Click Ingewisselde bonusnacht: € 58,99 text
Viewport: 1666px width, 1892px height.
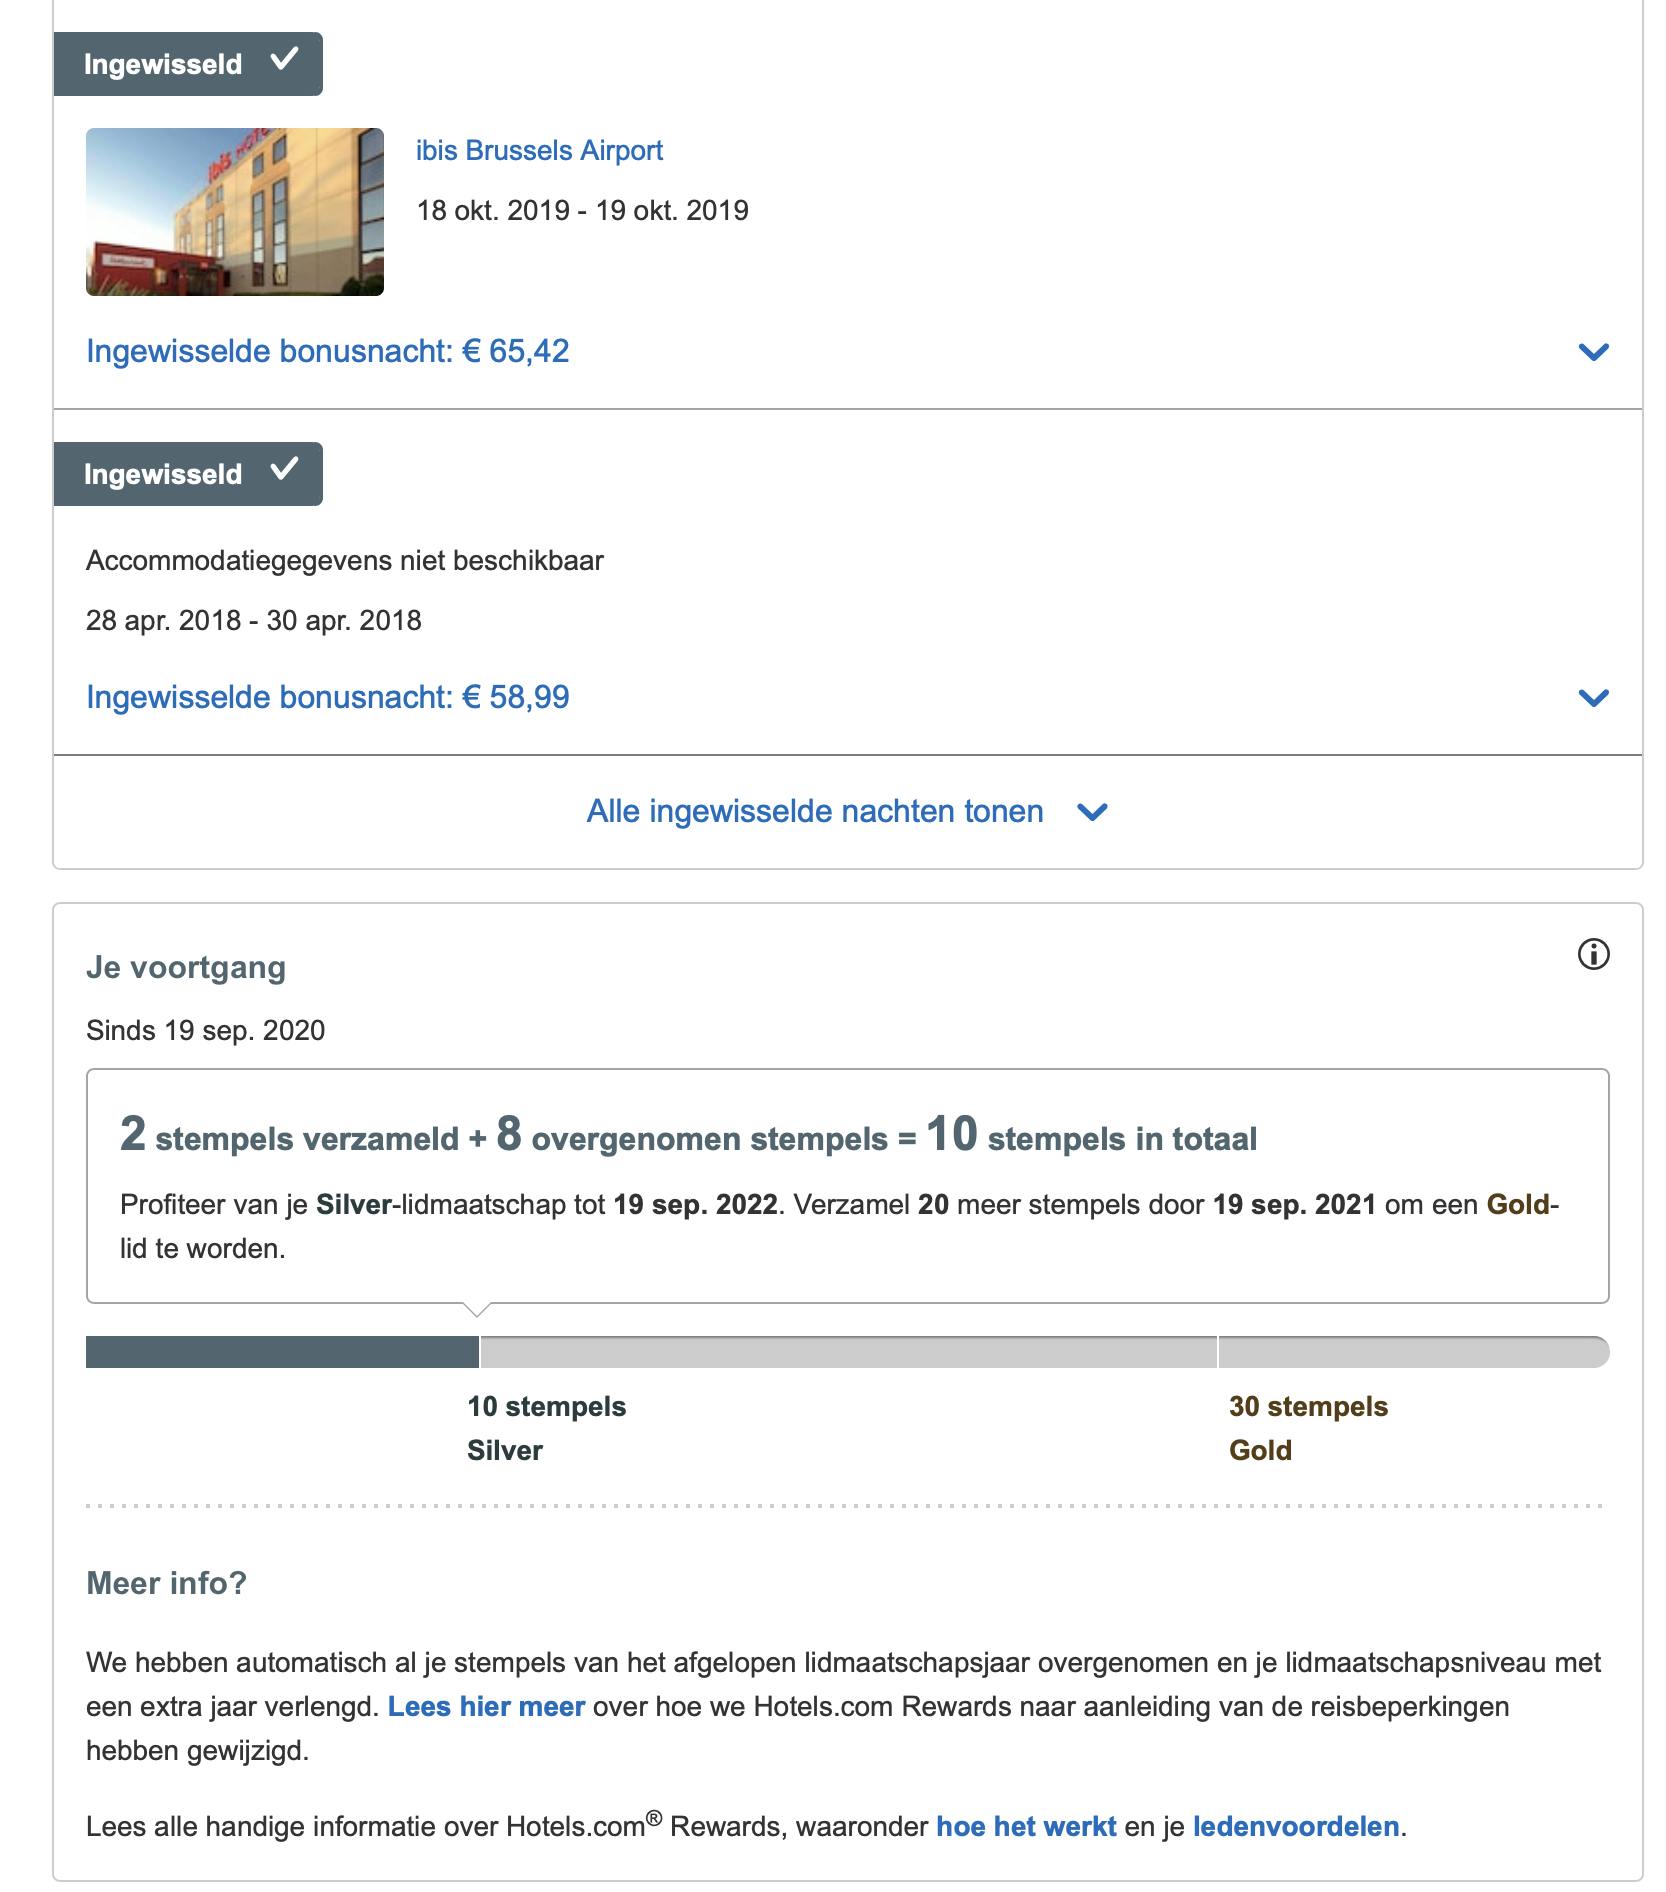328,697
